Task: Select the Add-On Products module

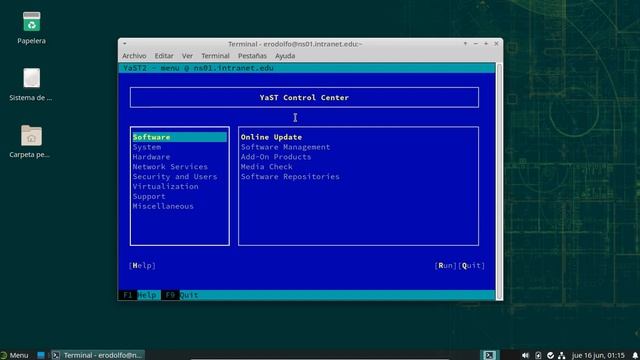Action: tap(276, 157)
